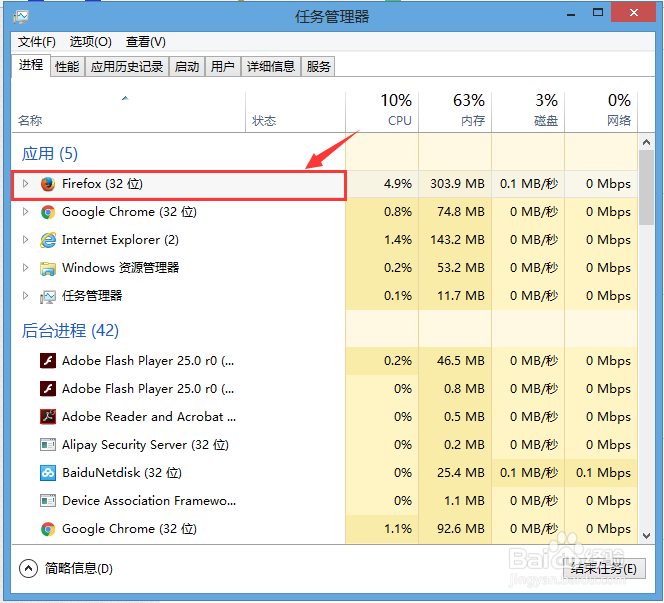The image size is (664, 603).
Task: Click the 简略信息(D) link text
Action: click(x=79, y=568)
